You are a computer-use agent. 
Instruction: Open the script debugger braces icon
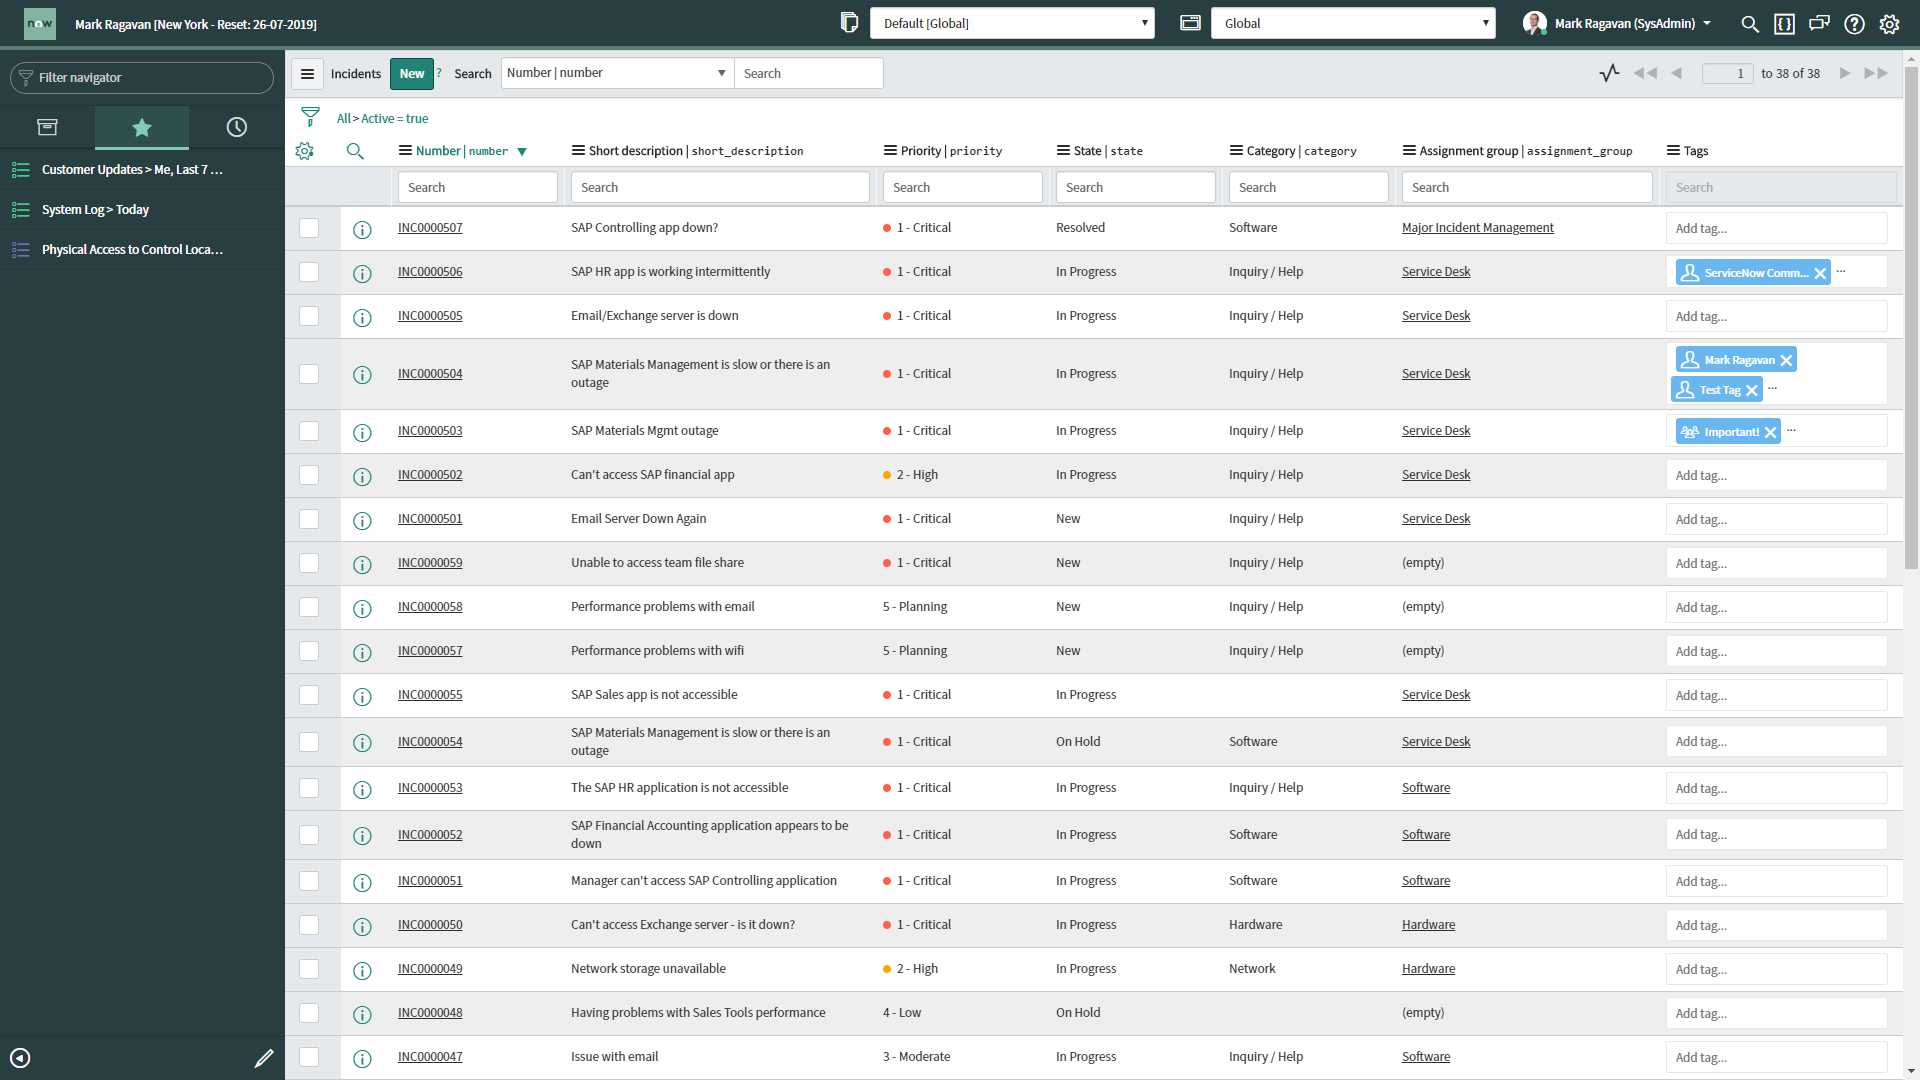(1784, 24)
